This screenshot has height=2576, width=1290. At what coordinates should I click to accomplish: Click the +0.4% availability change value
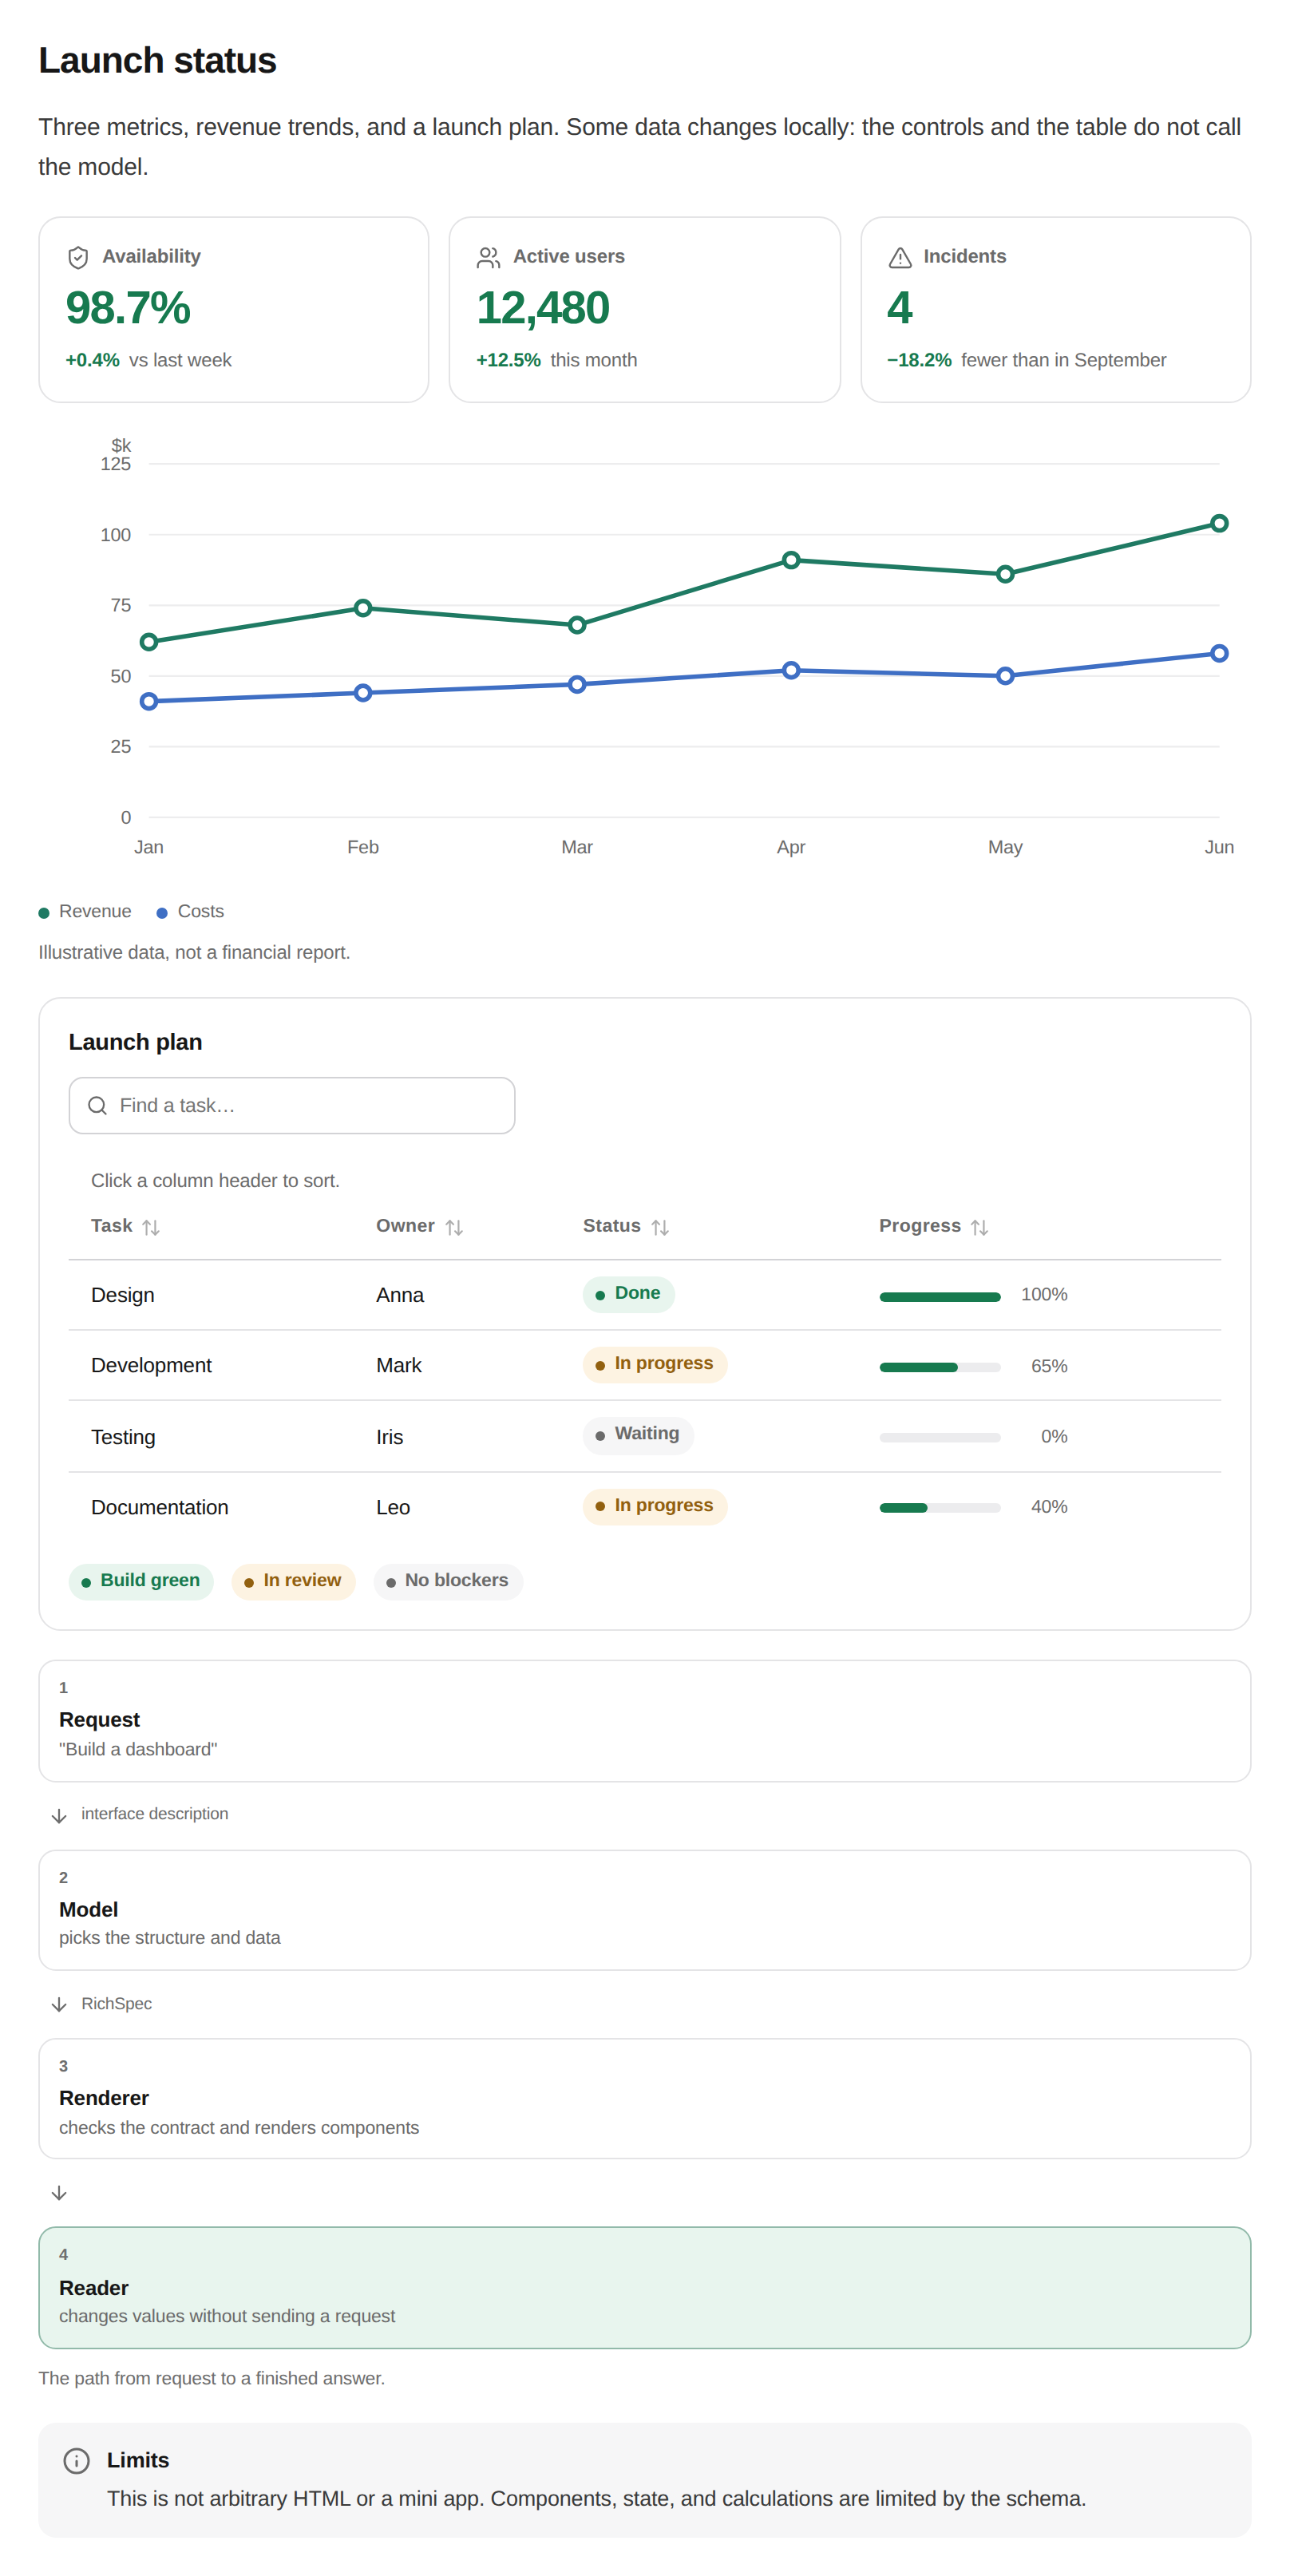(x=92, y=360)
